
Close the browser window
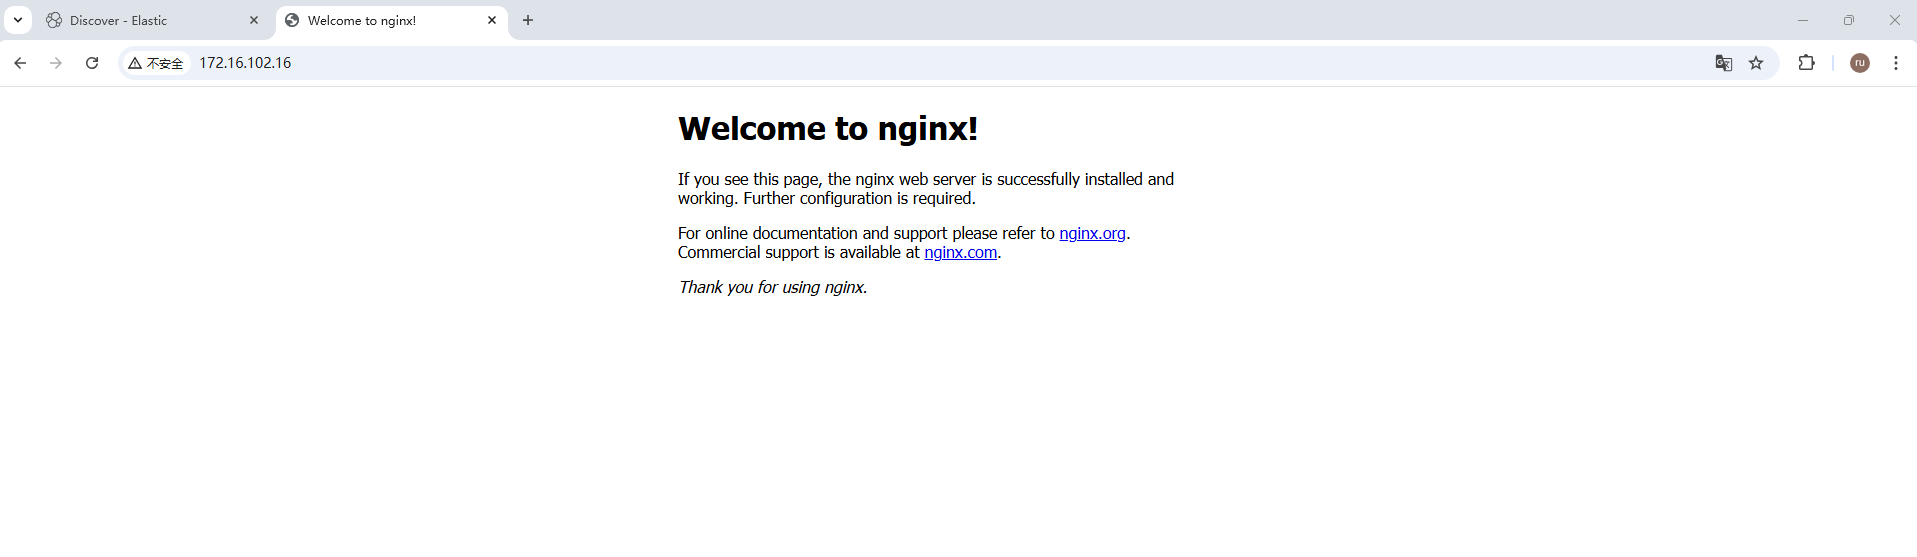(x=1894, y=20)
